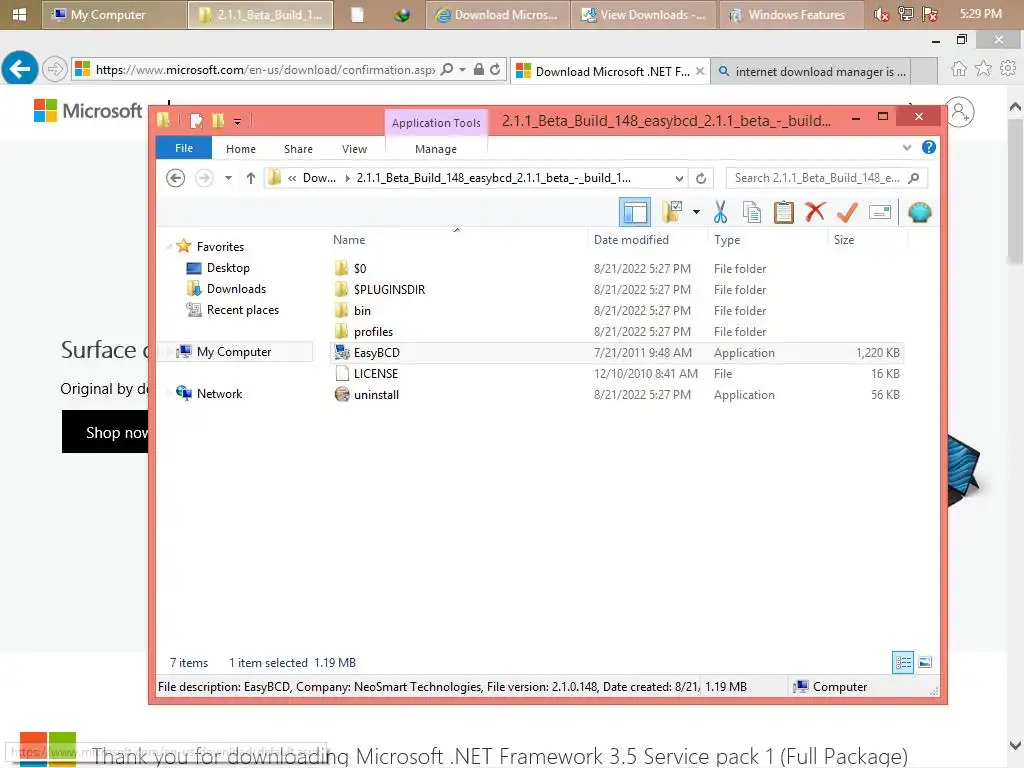Viewport: 1024px width, 768px height.
Task: Click Explorer Help question mark icon
Action: 928,148
